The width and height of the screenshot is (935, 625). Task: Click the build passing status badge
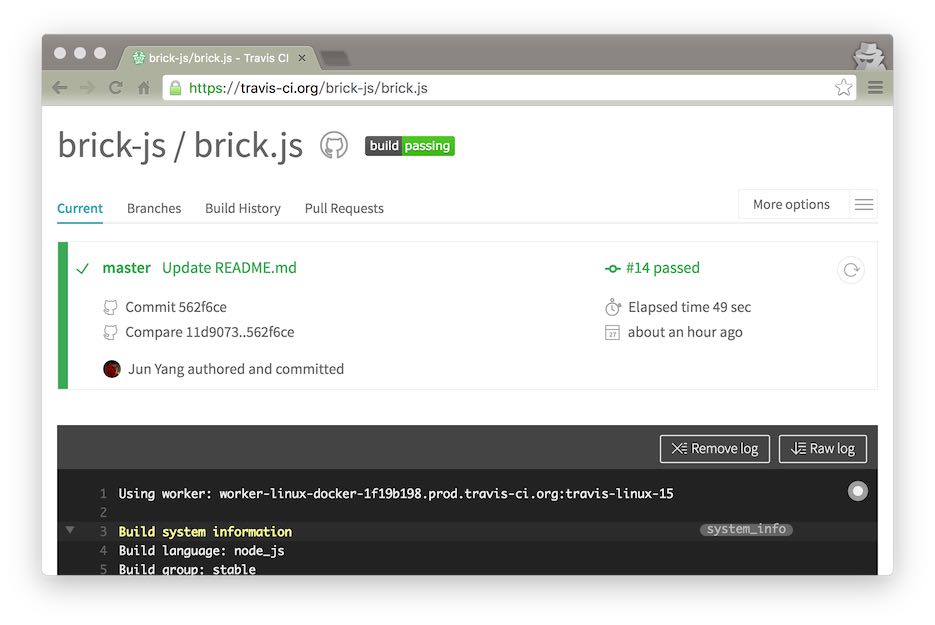(x=409, y=146)
